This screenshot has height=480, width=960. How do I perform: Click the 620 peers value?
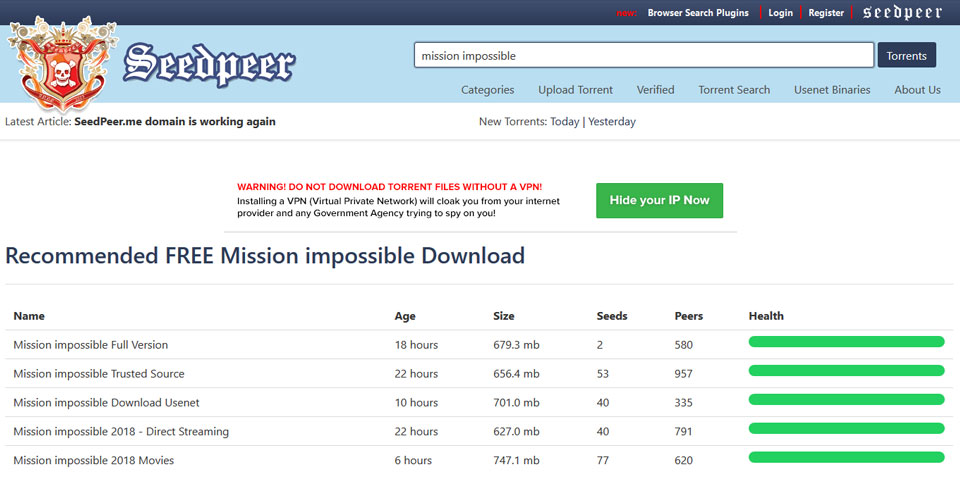pos(683,460)
